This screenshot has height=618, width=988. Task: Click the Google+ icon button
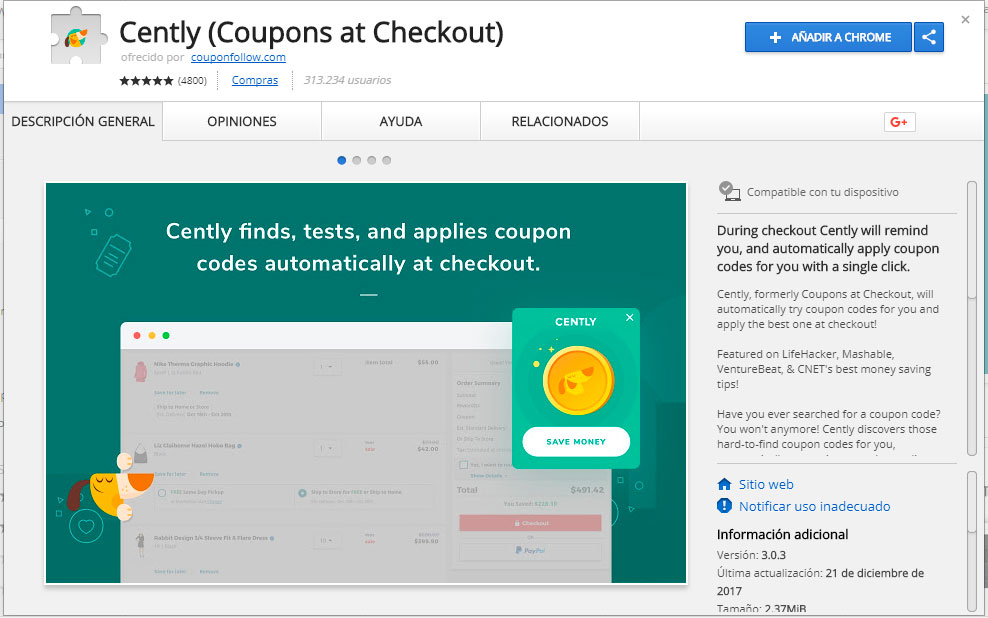899,122
